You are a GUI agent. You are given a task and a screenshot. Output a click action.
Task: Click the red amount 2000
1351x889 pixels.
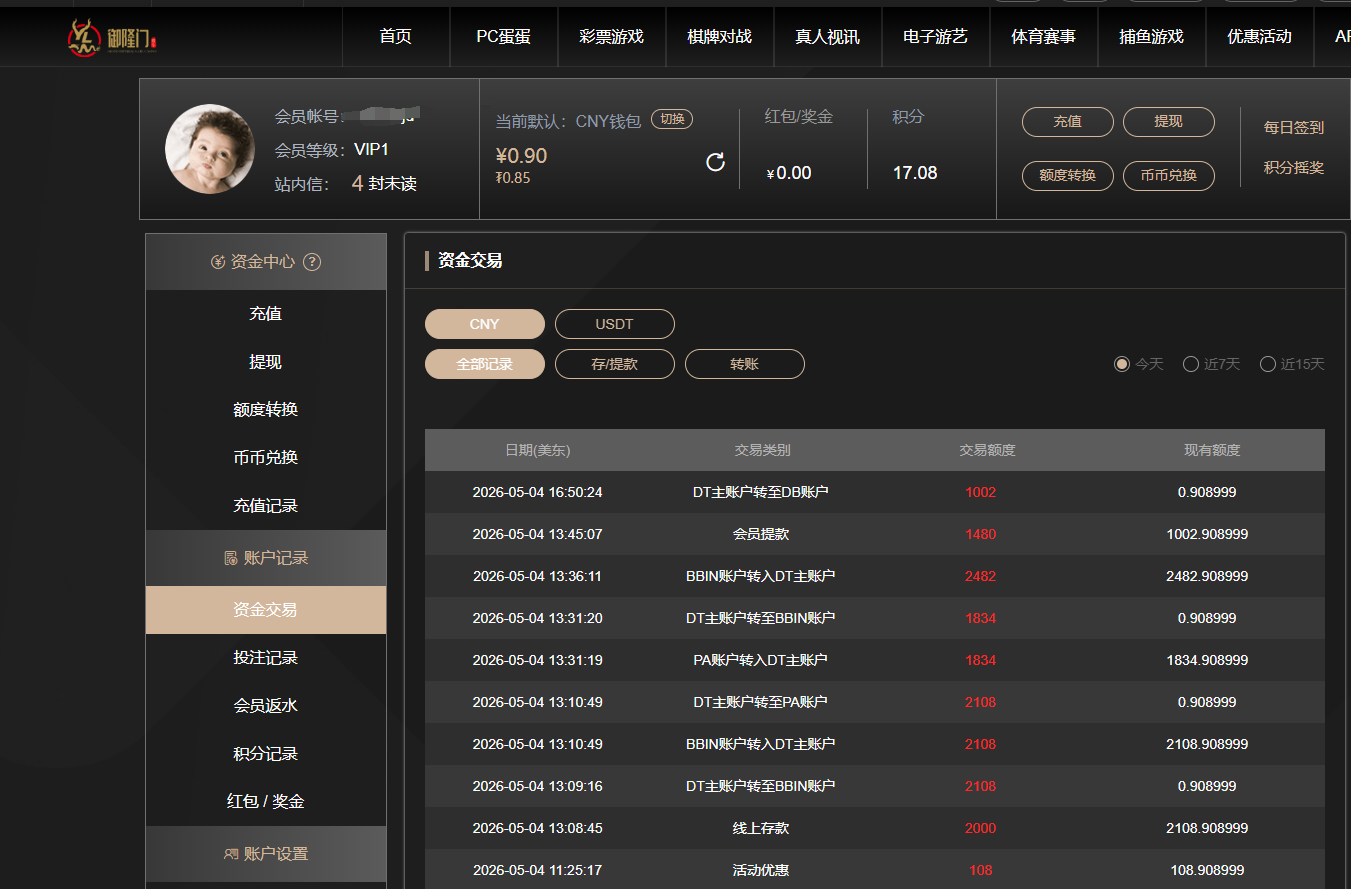point(981,828)
